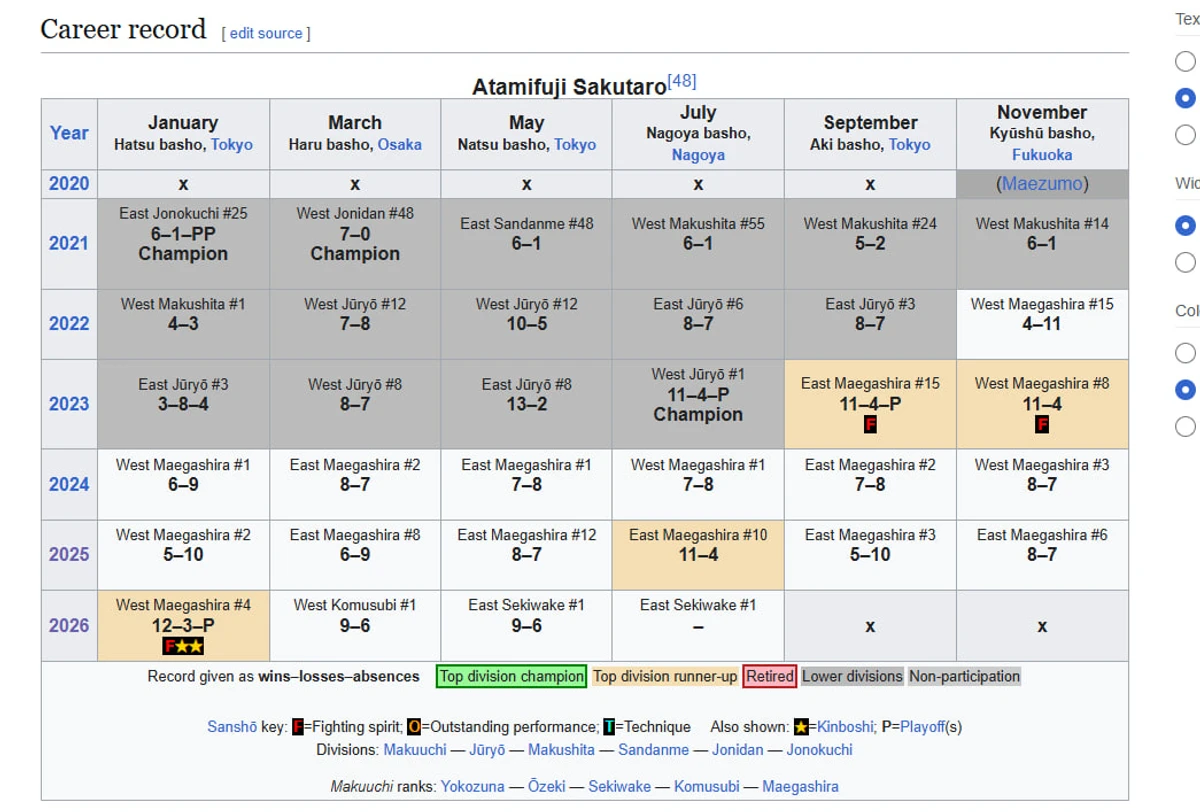The height and width of the screenshot is (812, 1200).
Task: Click Fighting spirit icon in September 2023 cell
Action: tap(870, 425)
